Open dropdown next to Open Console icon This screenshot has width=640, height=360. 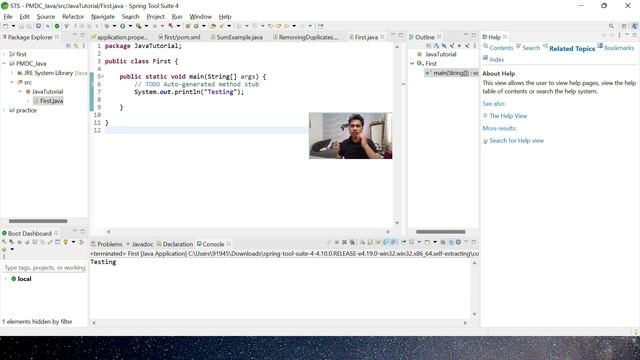tap(435, 242)
